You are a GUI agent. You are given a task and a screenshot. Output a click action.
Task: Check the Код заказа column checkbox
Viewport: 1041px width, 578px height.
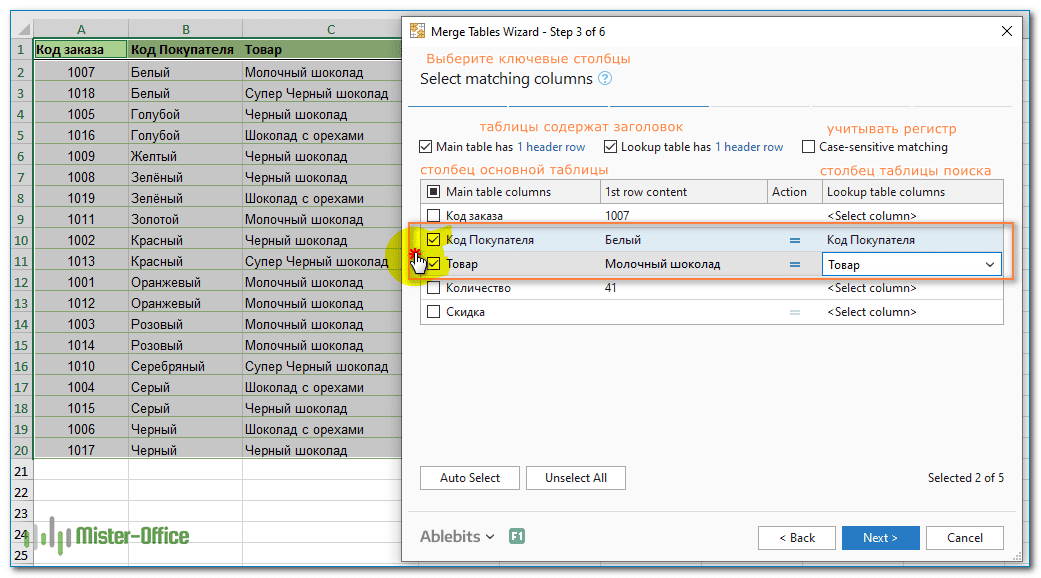434,216
